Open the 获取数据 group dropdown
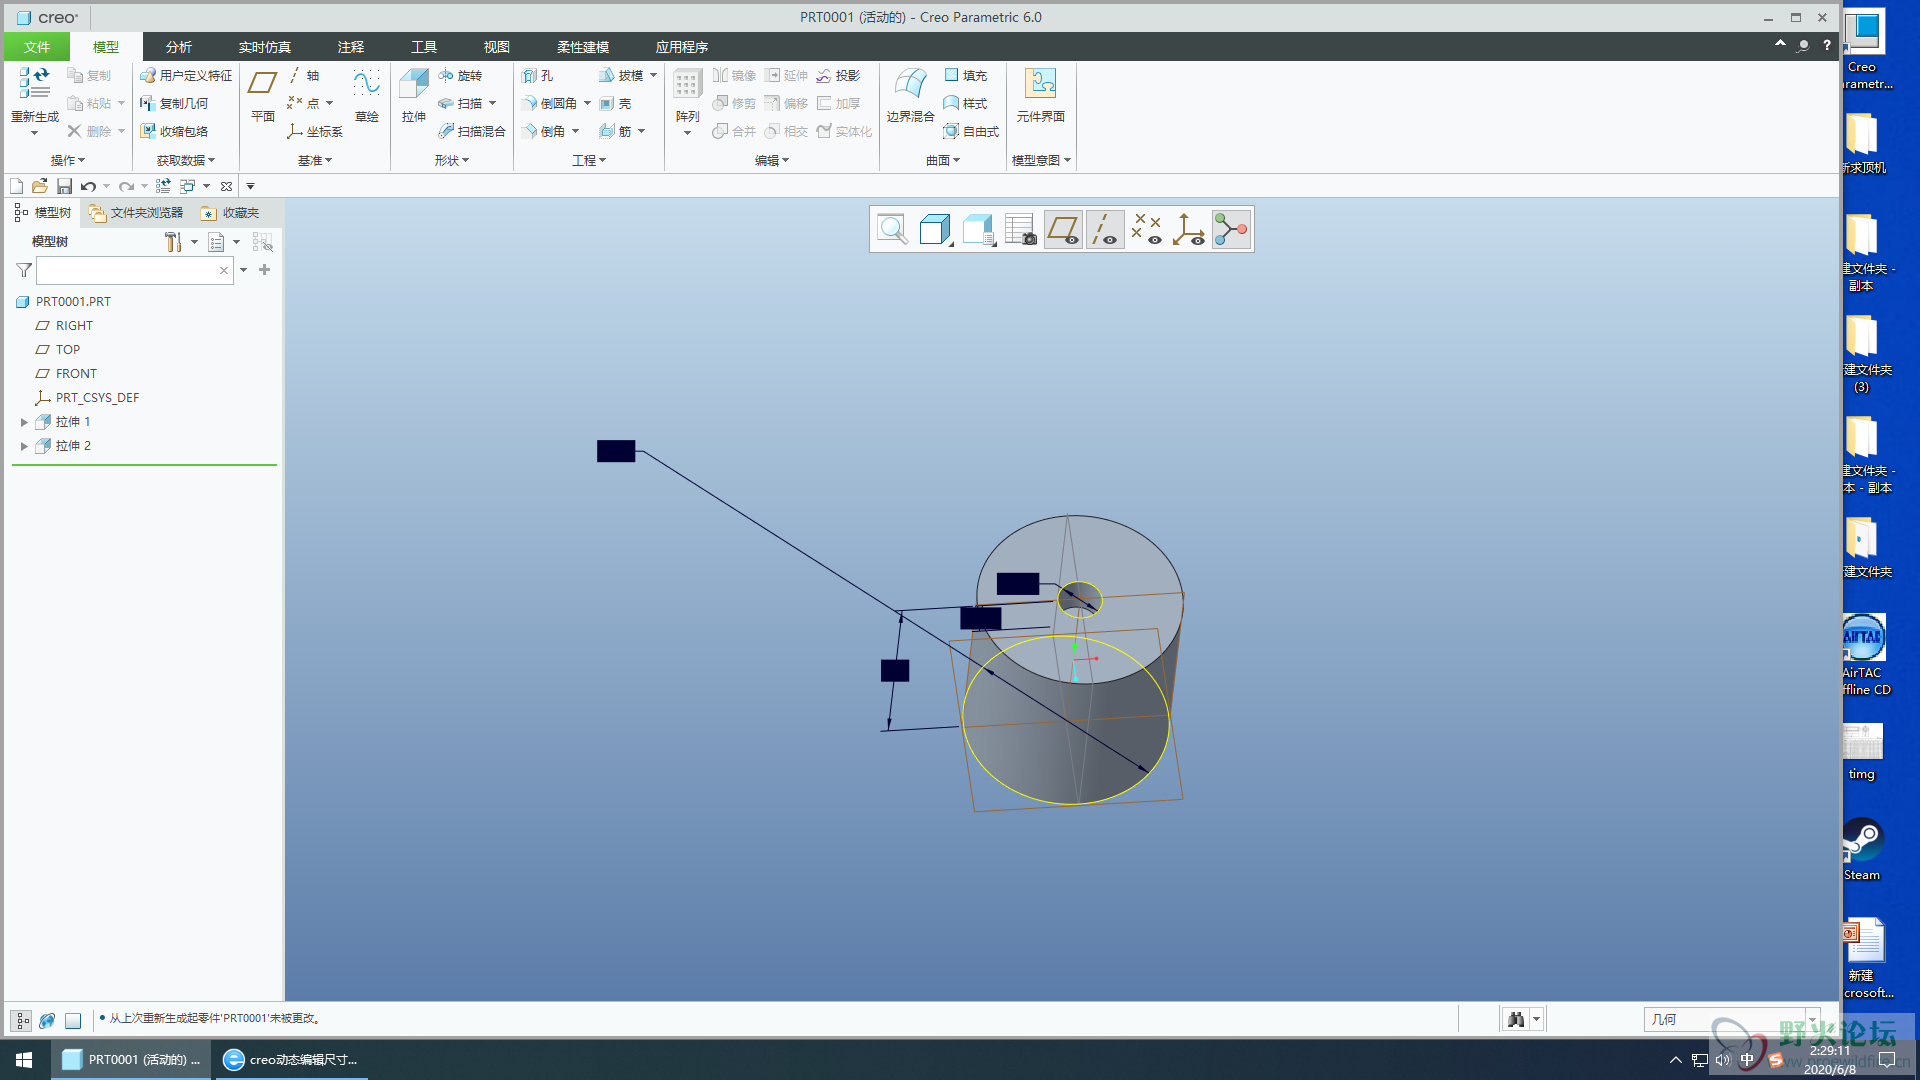The image size is (1920, 1080). [x=185, y=160]
